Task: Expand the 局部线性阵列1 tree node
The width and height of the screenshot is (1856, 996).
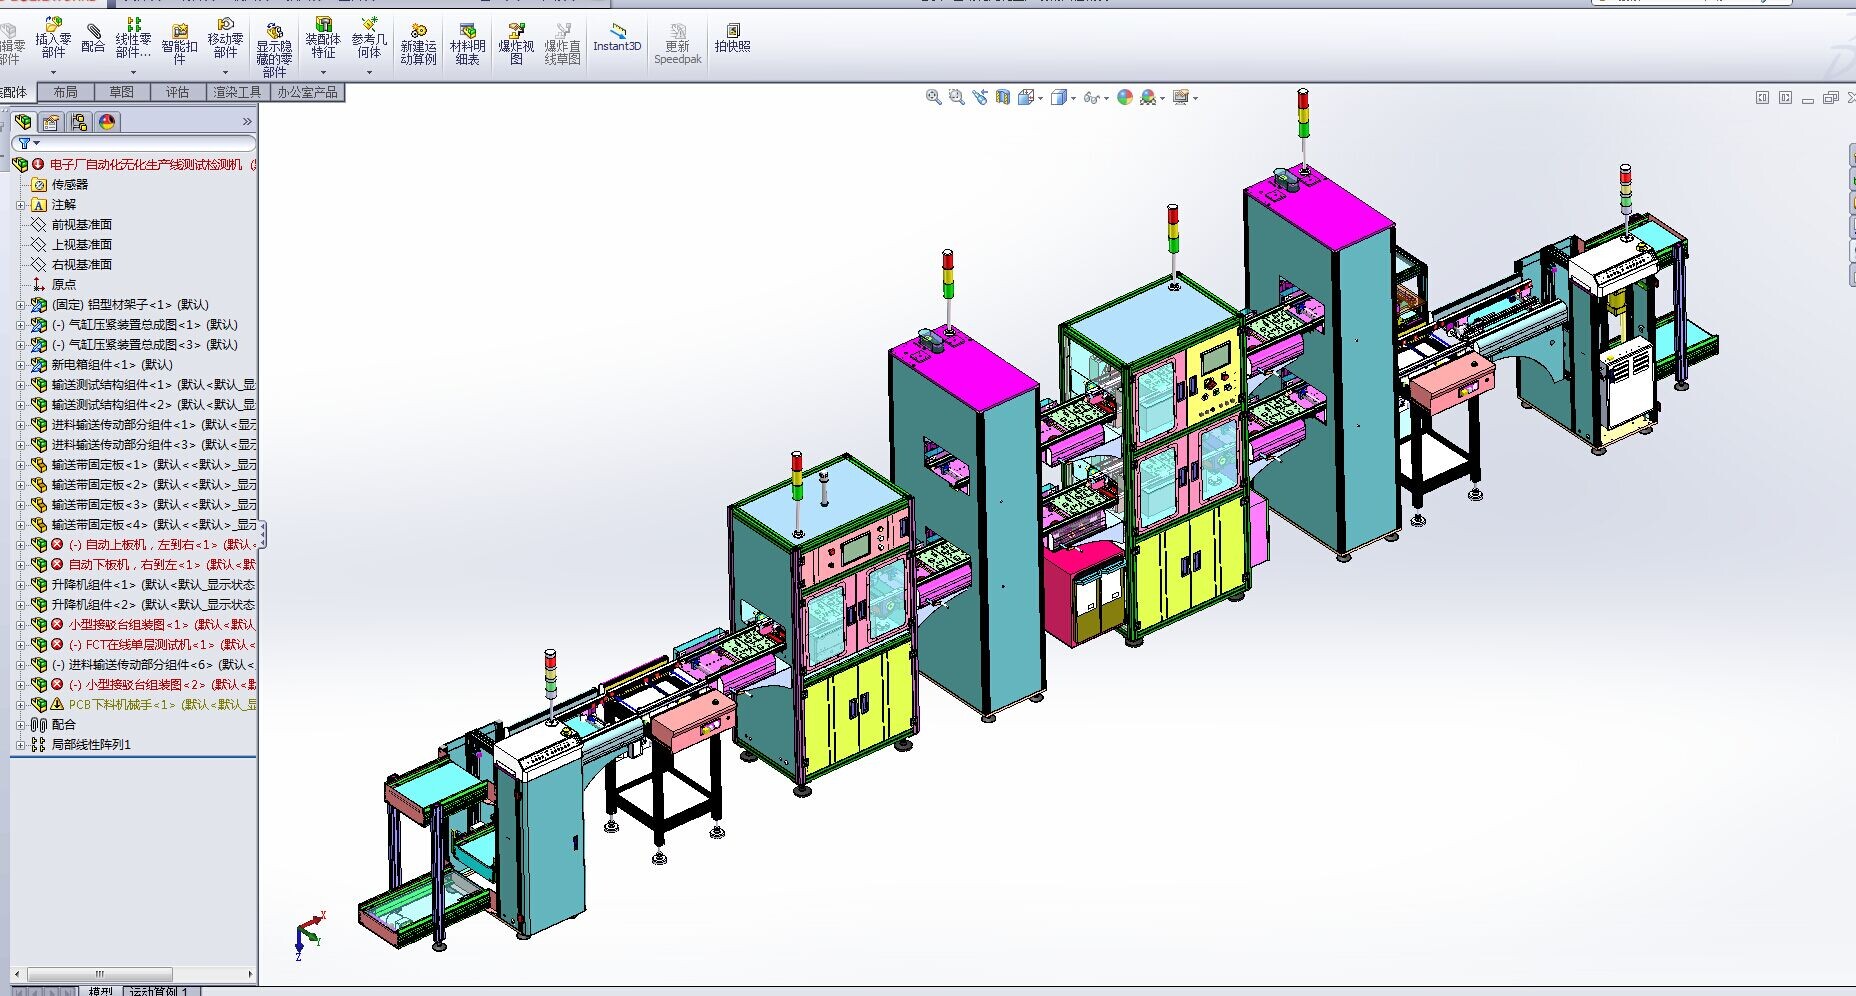Action: (21, 745)
